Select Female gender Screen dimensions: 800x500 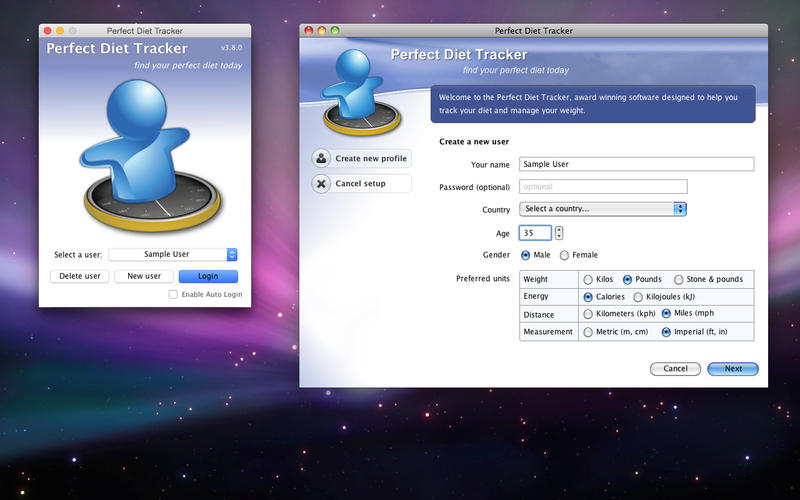(x=564, y=255)
